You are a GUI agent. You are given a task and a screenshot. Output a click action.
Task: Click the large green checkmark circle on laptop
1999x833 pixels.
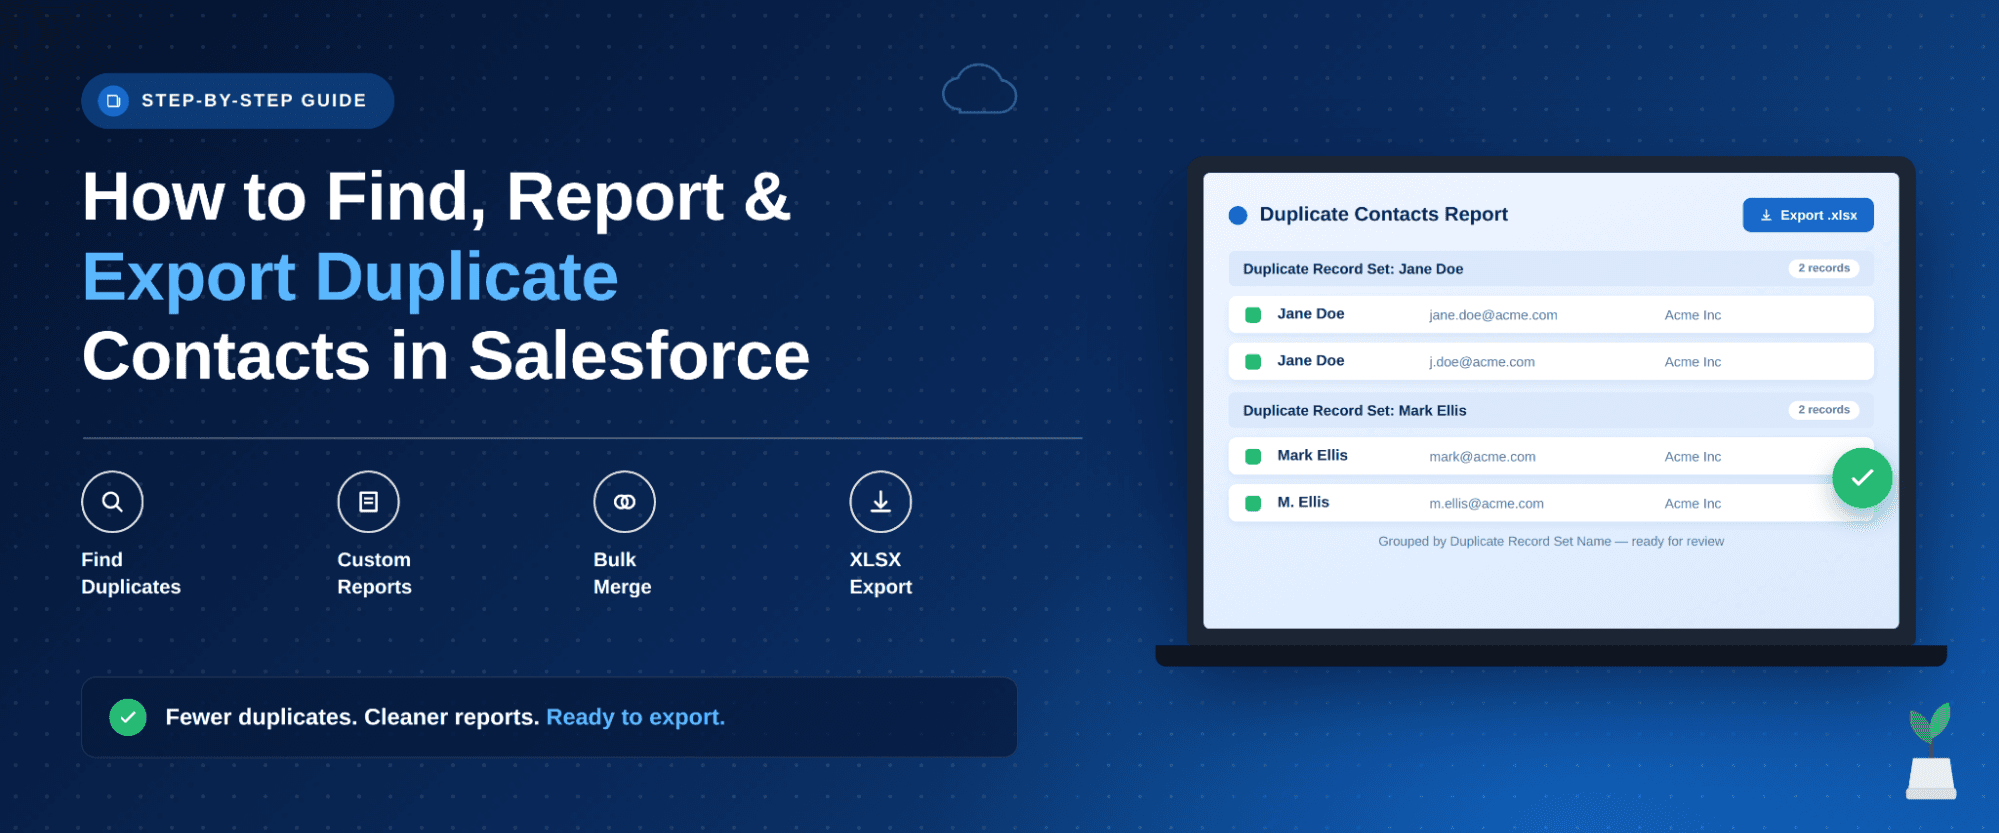[1862, 478]
